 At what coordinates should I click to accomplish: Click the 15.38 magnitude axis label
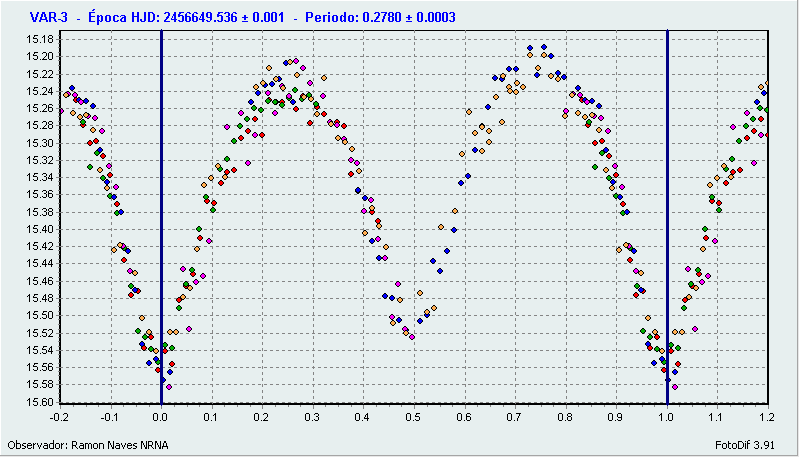[40, 212]
